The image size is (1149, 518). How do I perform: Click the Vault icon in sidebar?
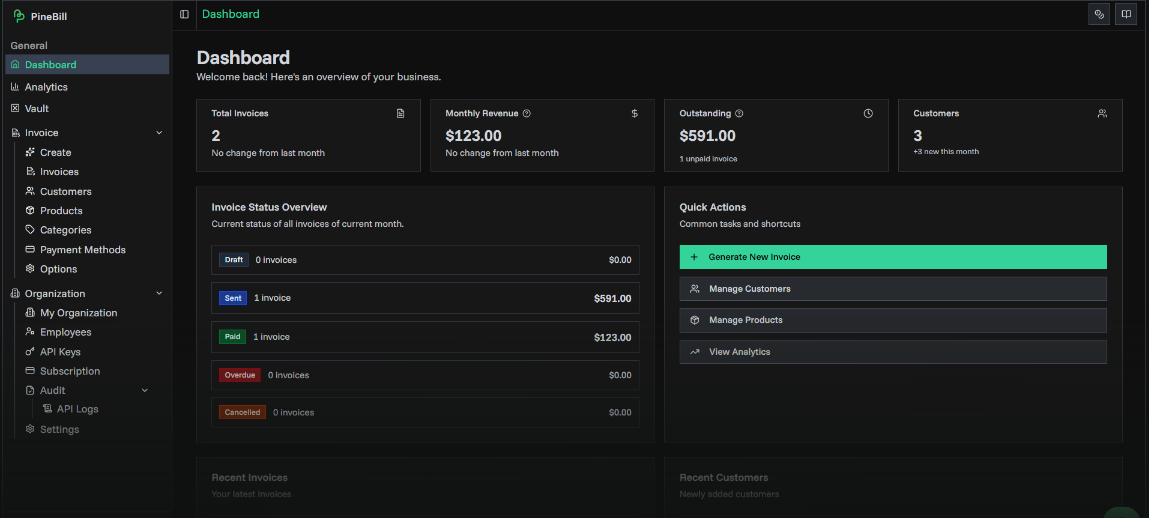[x=15, y=108]
